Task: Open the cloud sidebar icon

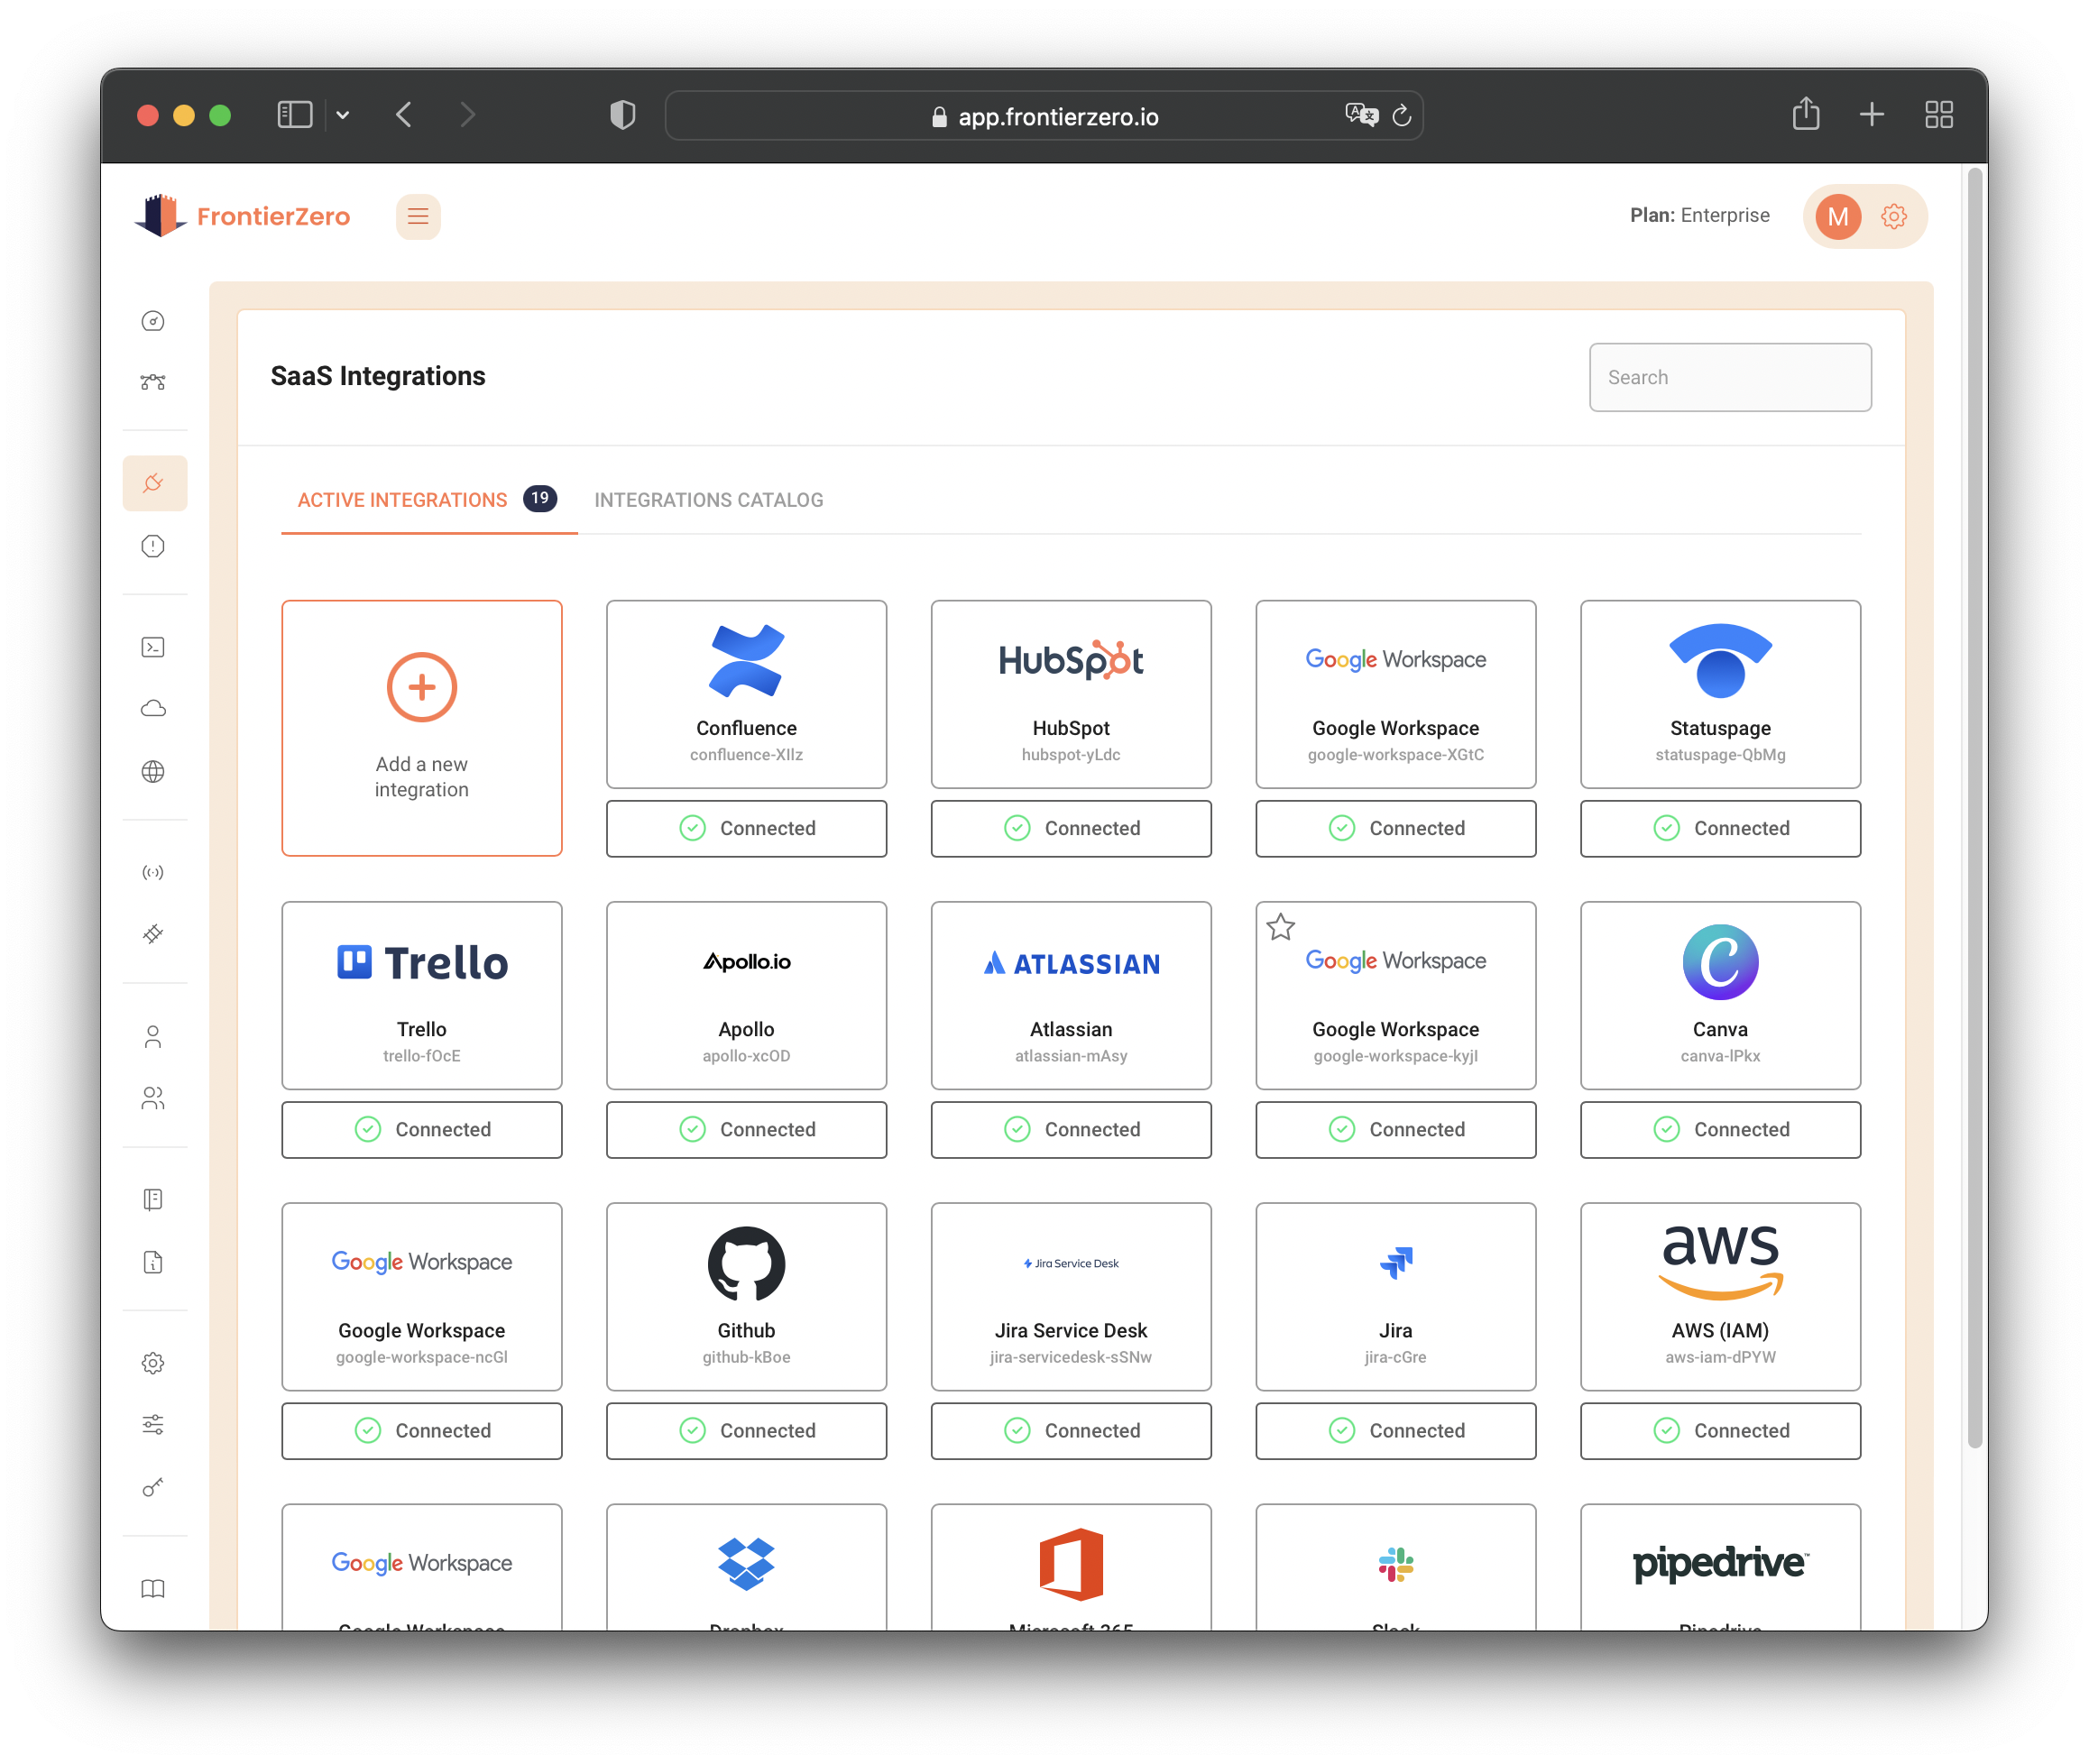Action: pos(153,709)
